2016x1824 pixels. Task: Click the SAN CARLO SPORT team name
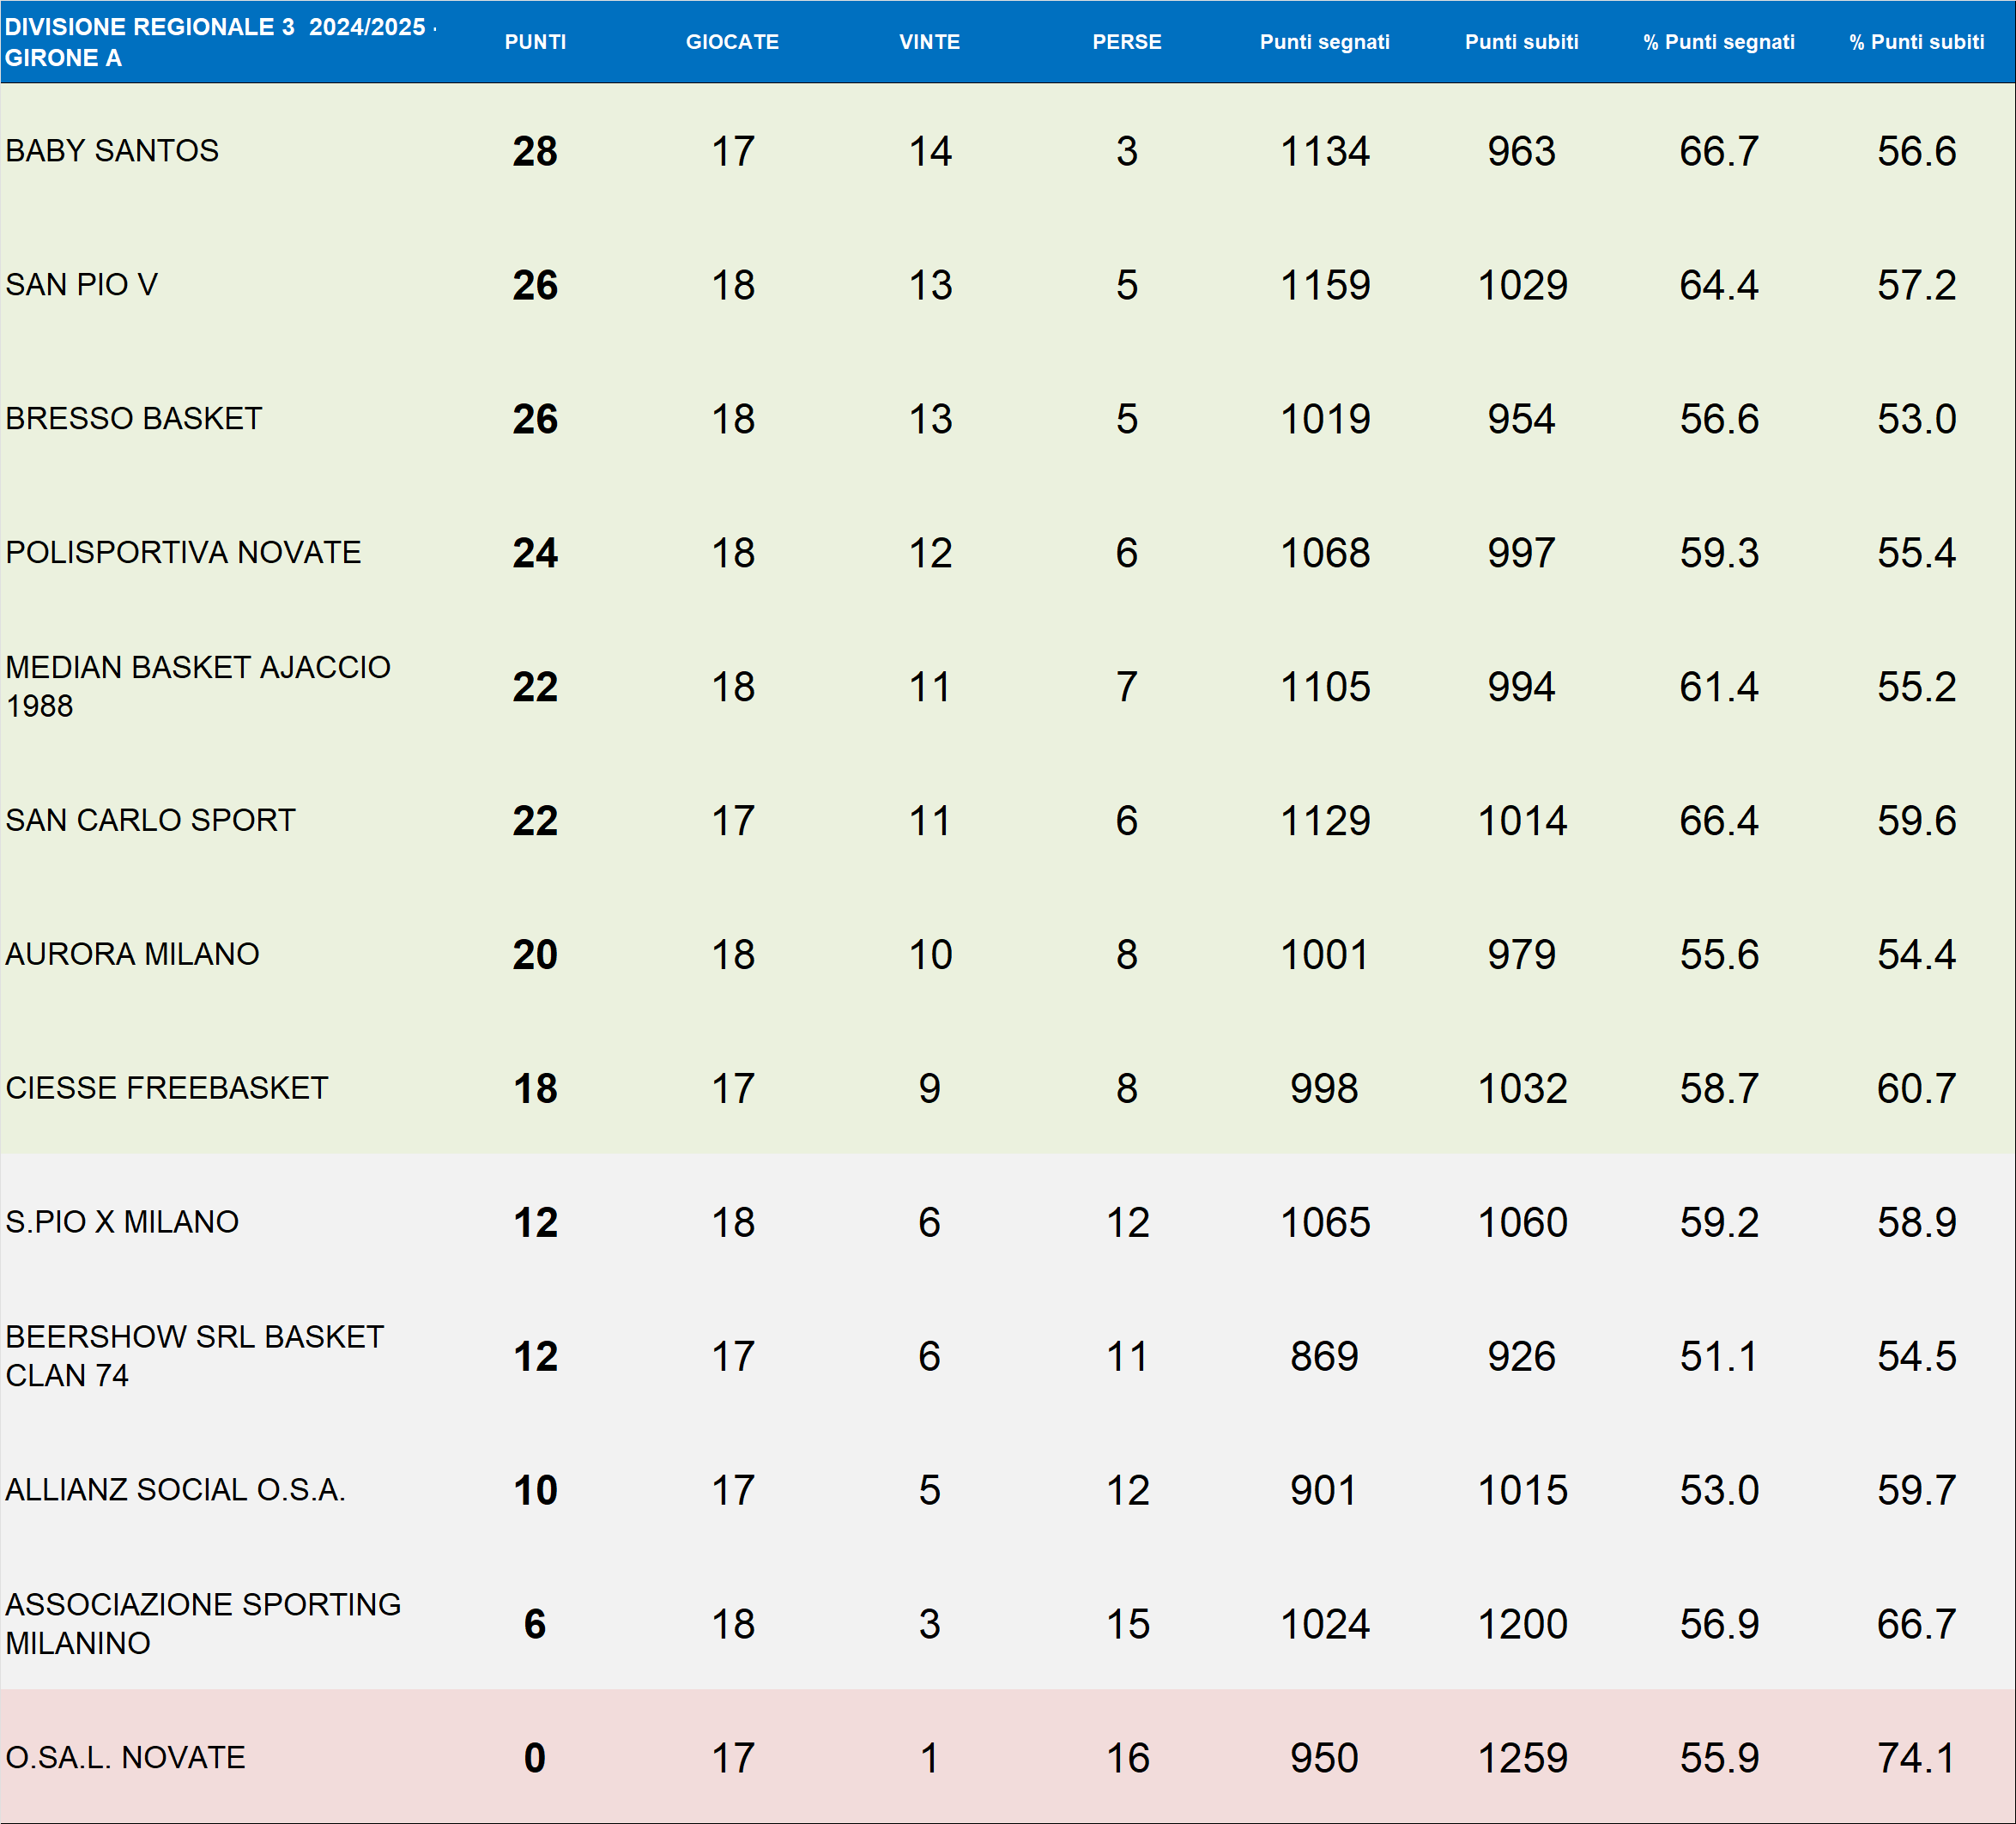(151, 820)
